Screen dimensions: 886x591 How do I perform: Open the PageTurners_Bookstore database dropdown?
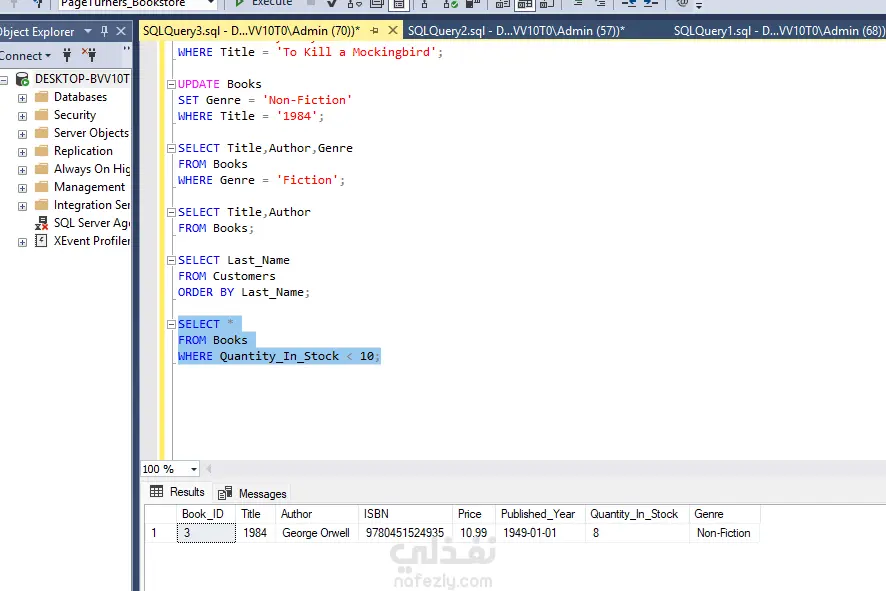pyautogui.click(x=211, y=3)
